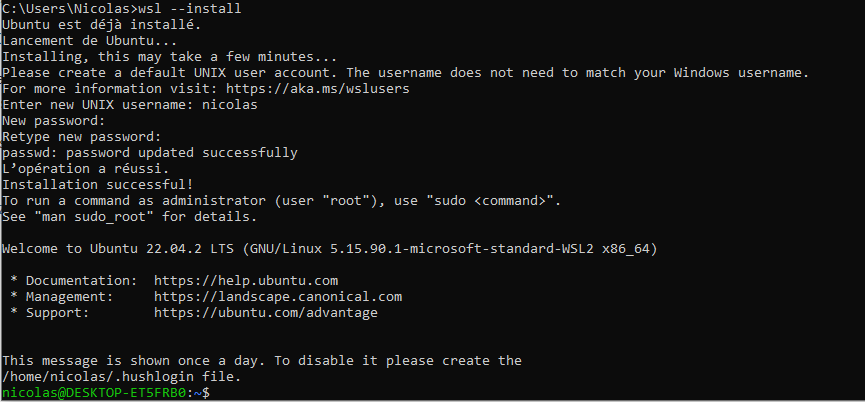The width and height of the screenshot is (865, 402).
Task: Click 'passwd: password updated successfully' message
Action: tap(149, 153)
